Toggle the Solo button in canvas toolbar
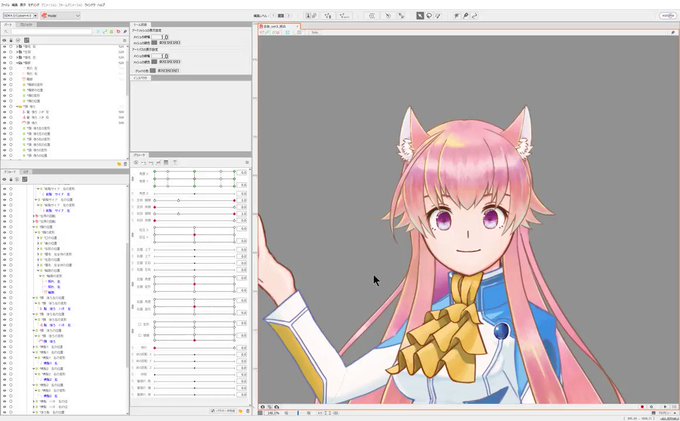 tap(315, 33)
